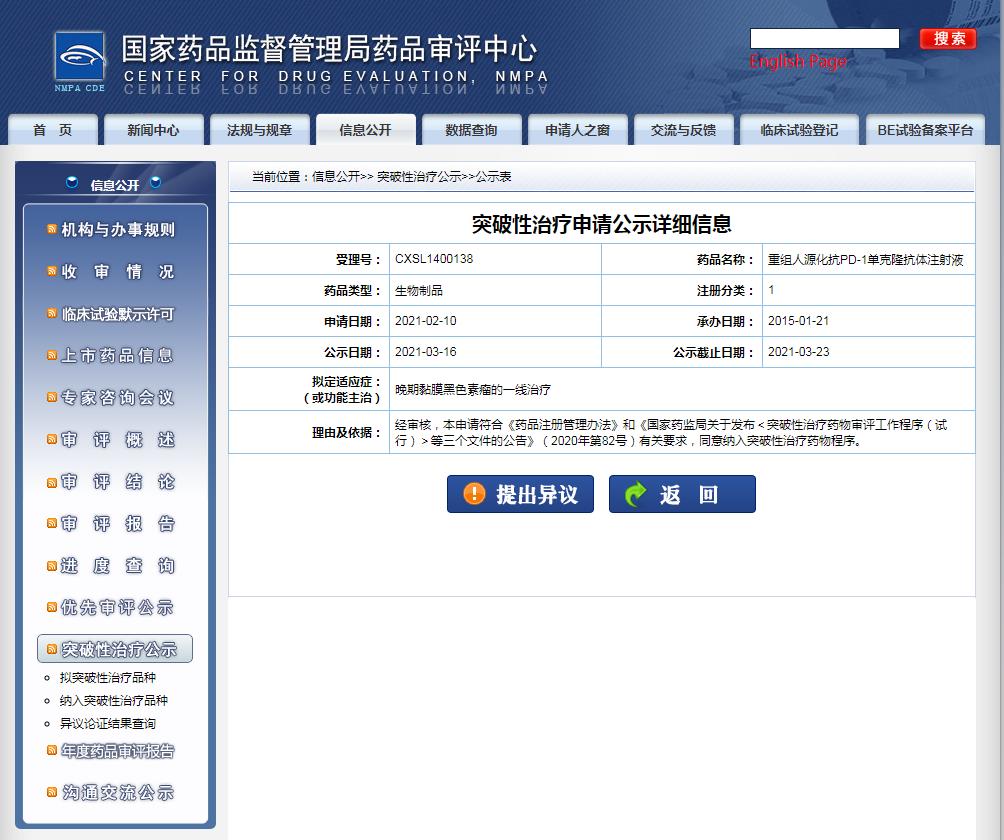
Task: Click the icon next to 专家咨询会议
Action: pos(52,398)
